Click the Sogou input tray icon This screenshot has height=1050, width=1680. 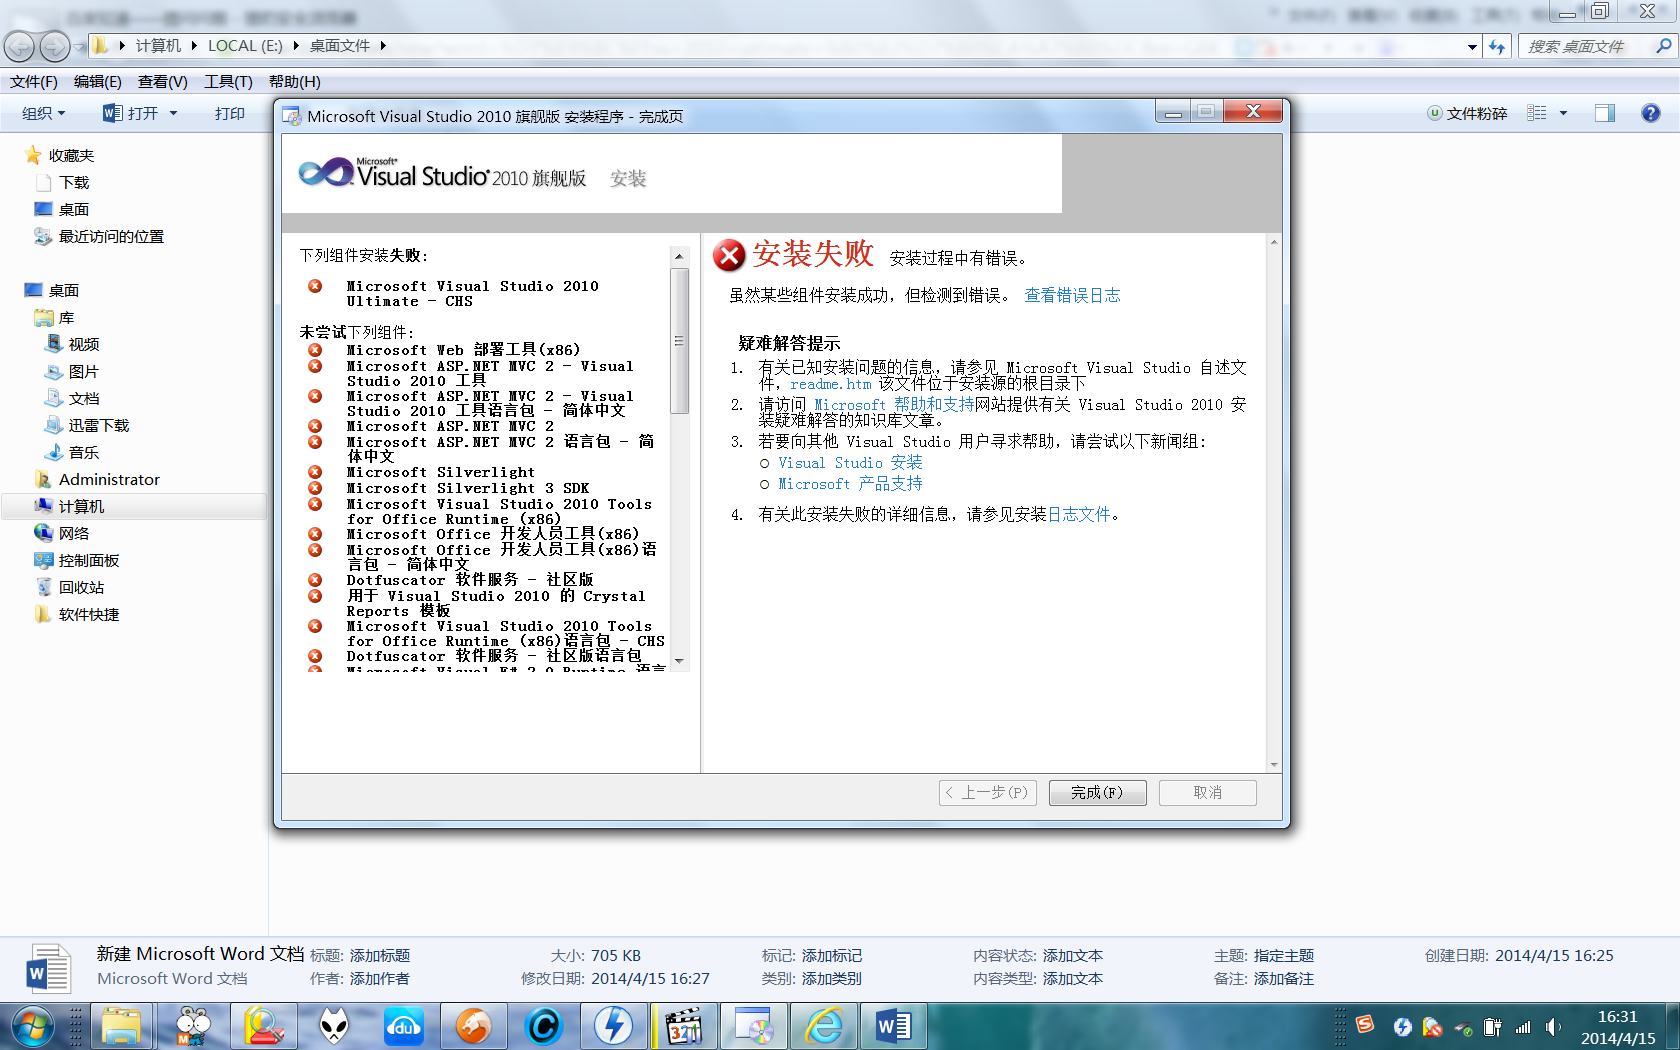pos(1365,1025)
